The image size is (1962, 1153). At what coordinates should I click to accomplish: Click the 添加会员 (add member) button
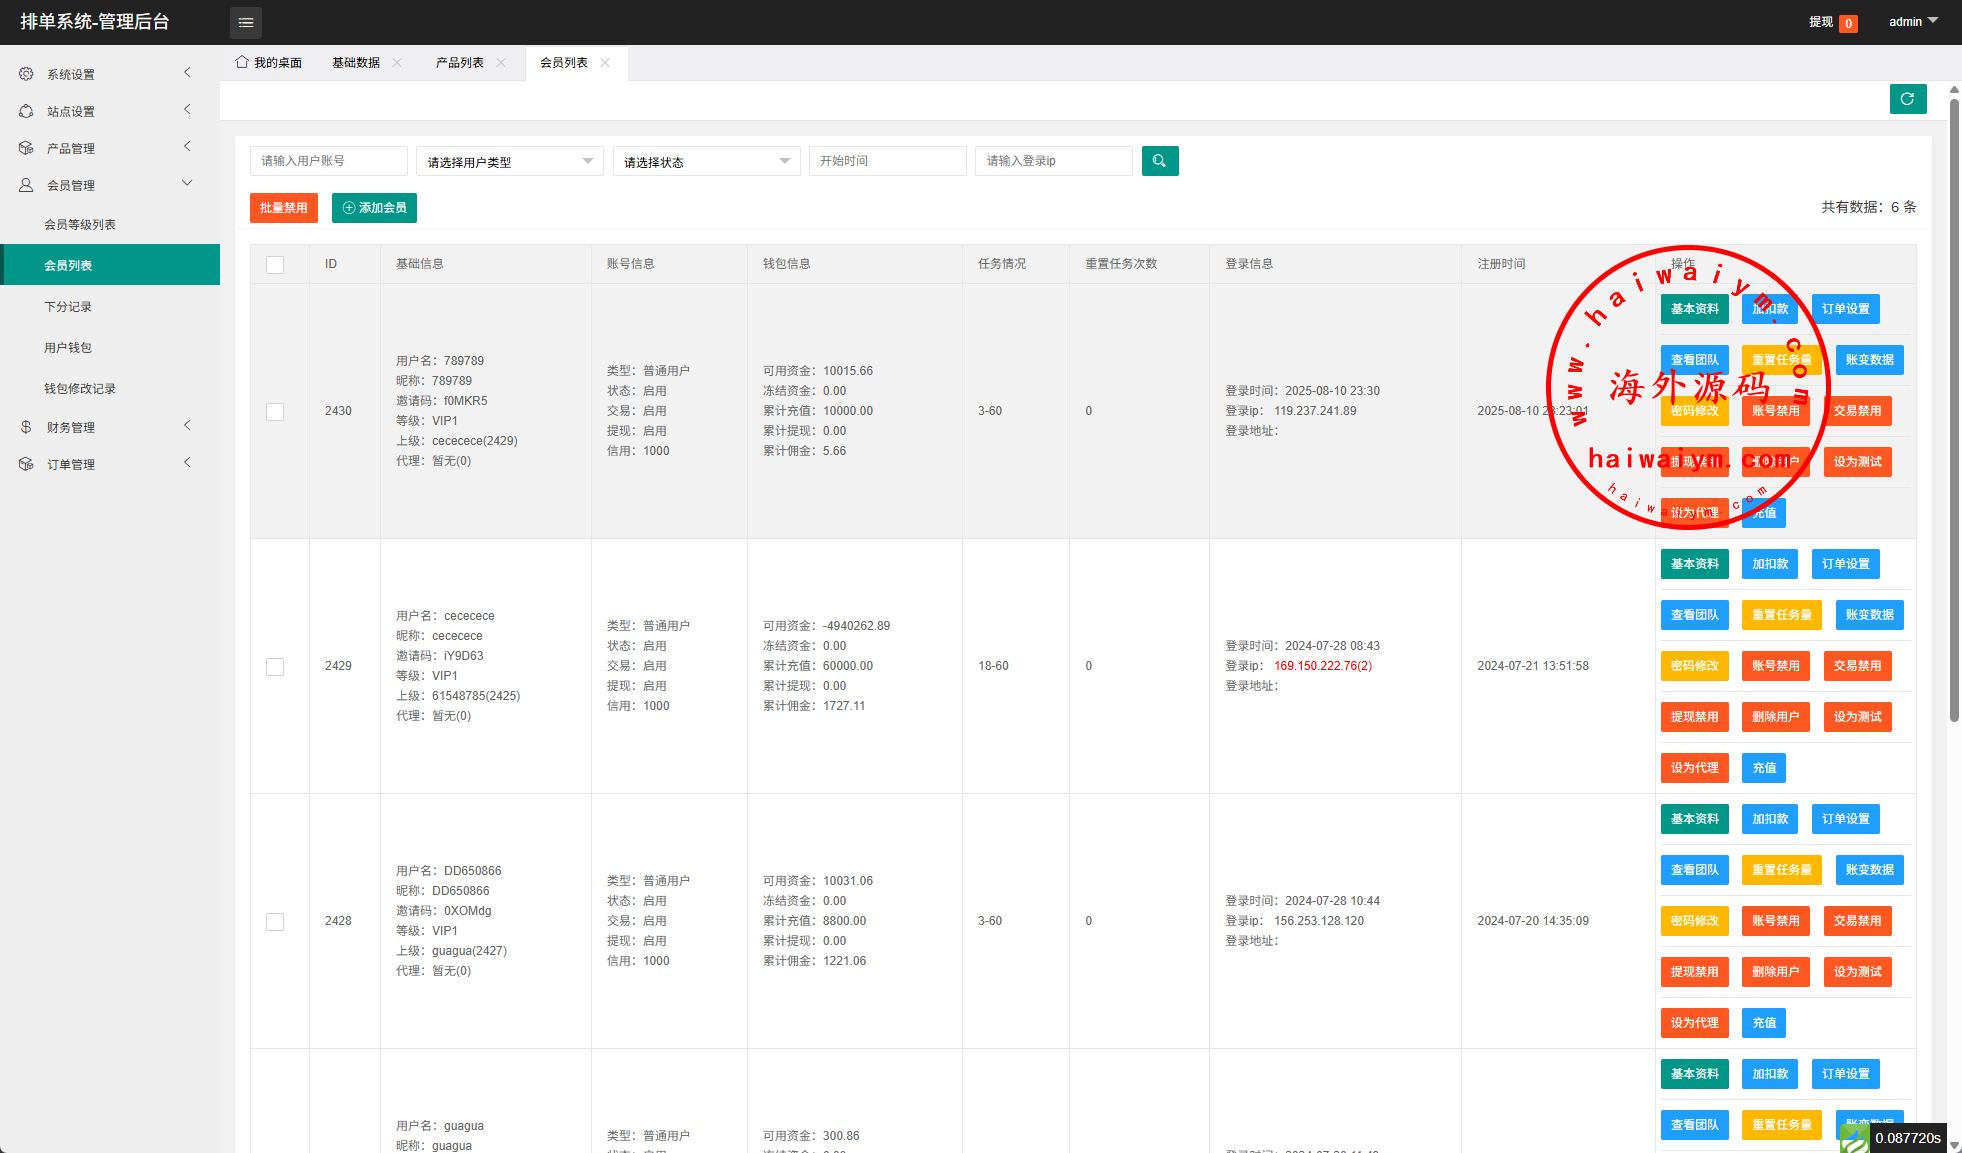tap(374, 208)
